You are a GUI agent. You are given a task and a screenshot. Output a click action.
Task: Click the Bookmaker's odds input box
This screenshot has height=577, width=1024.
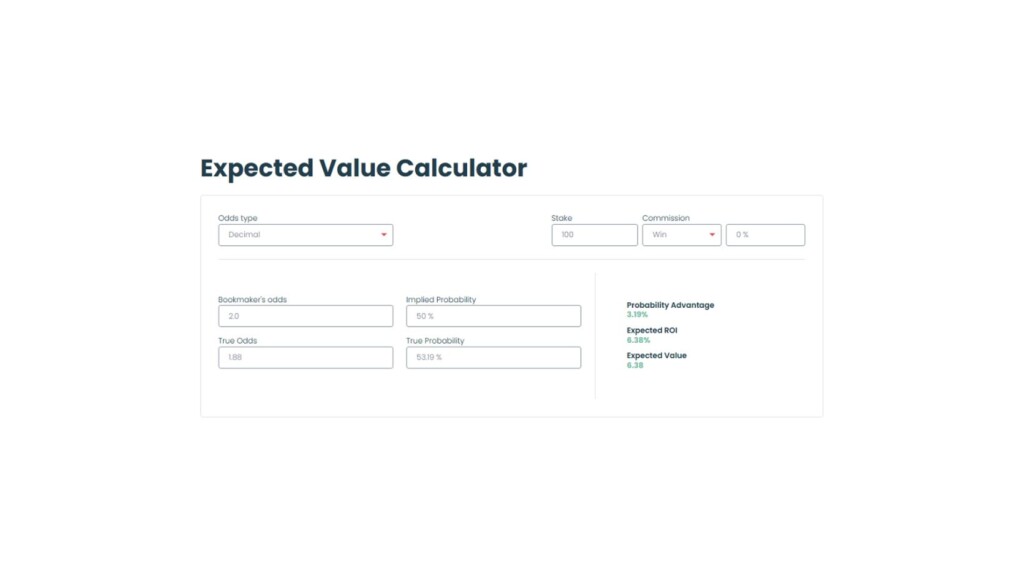coord(305,316)
